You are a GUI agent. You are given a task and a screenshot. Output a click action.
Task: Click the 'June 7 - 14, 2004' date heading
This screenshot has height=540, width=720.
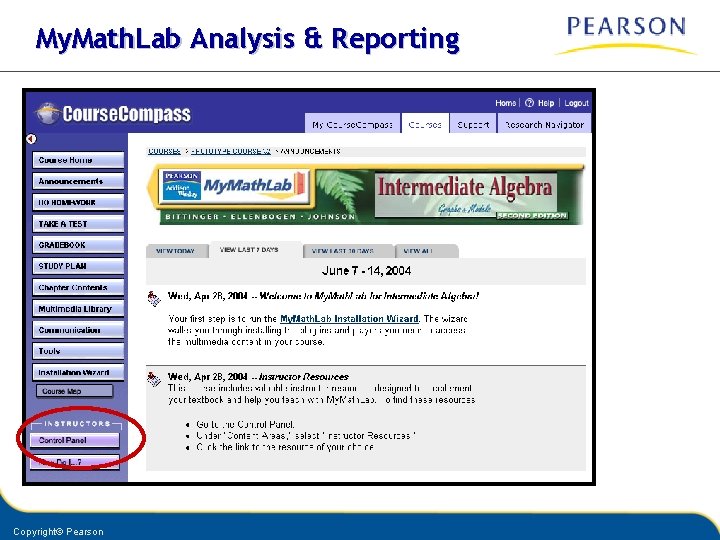[x=366, y=270]
